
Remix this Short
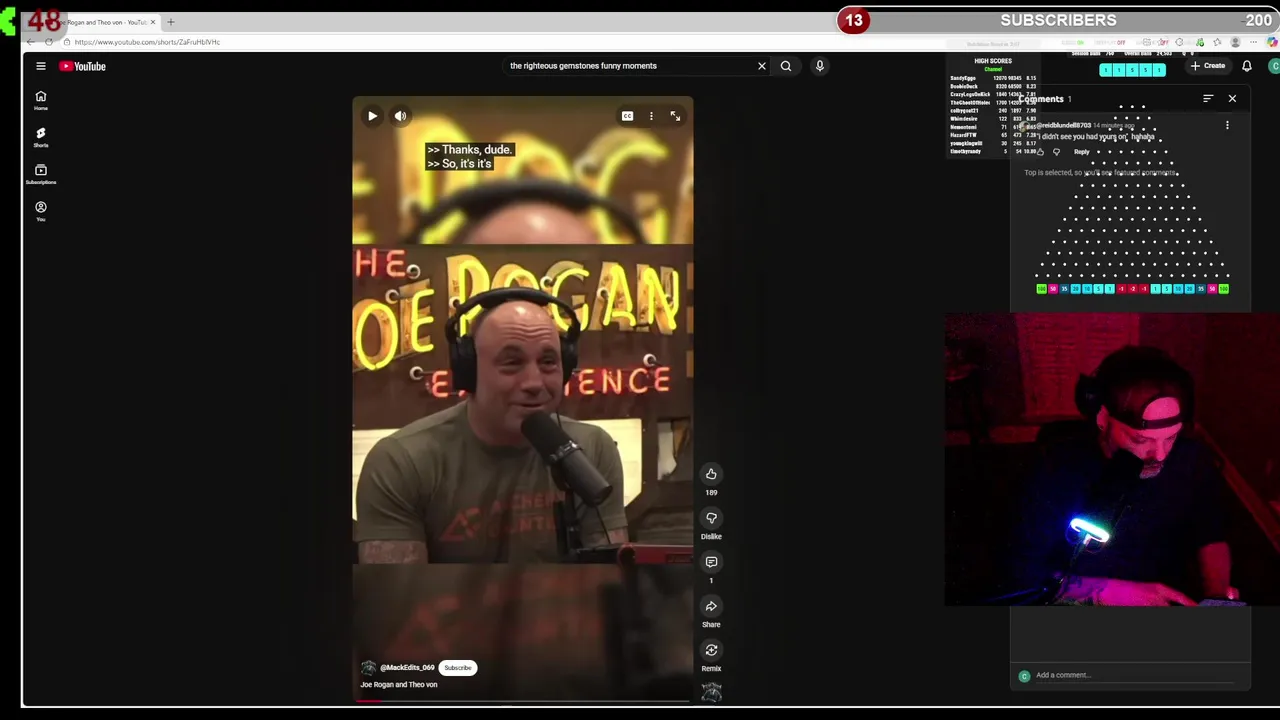[711, 650]
